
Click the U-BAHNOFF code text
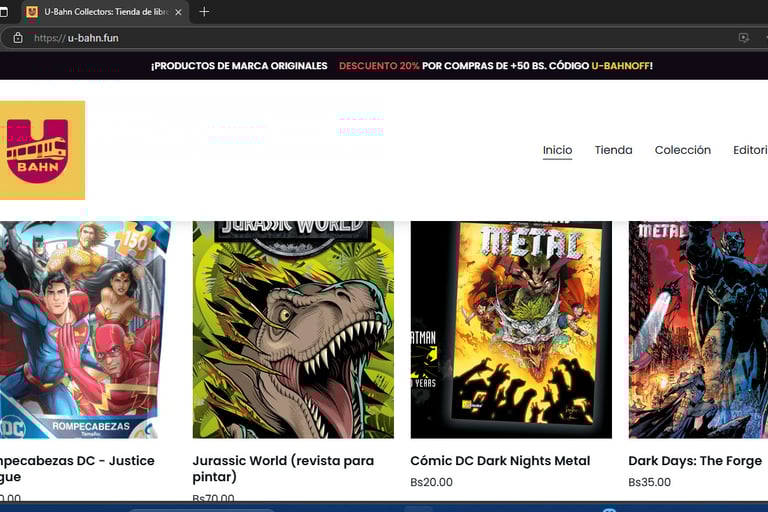click(621, 66)
